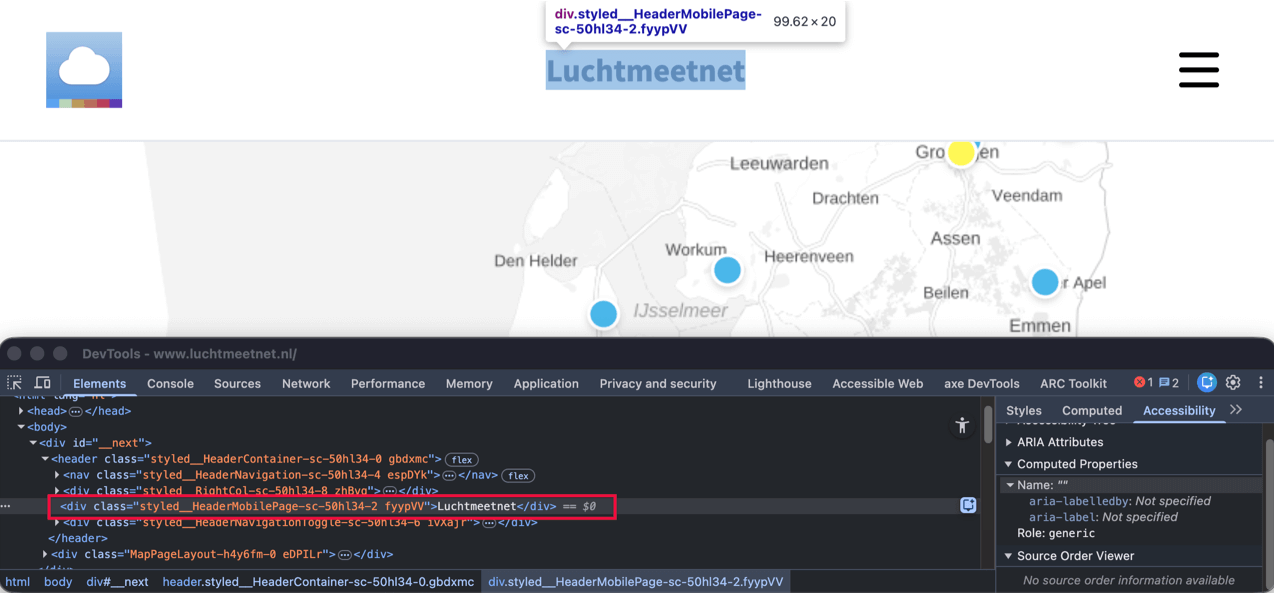Switch to the Console tab
The width and height of the screenshot is (1275, 593).
tap(170, 383)
